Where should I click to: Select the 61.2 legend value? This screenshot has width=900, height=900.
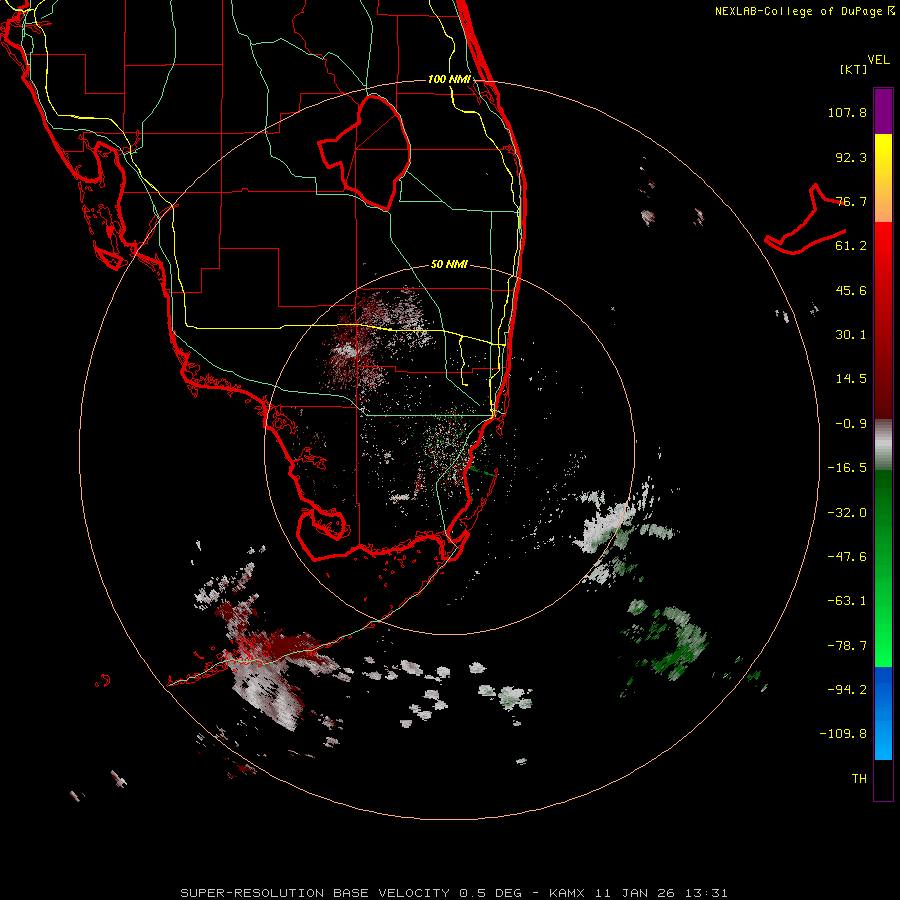click(x=851, y=246)
